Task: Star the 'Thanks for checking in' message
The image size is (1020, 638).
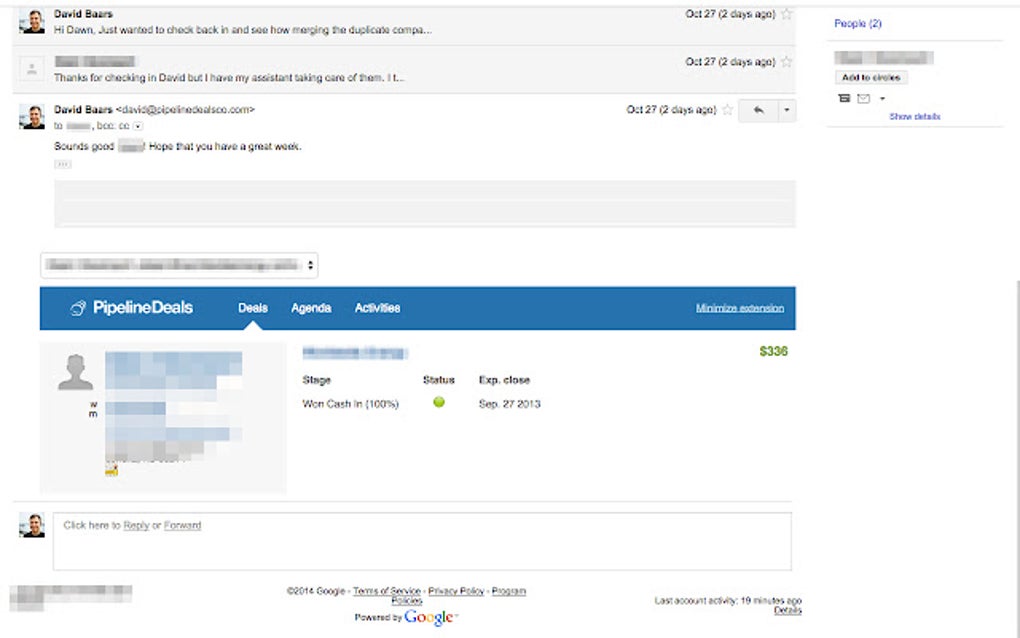Action: 786,62
